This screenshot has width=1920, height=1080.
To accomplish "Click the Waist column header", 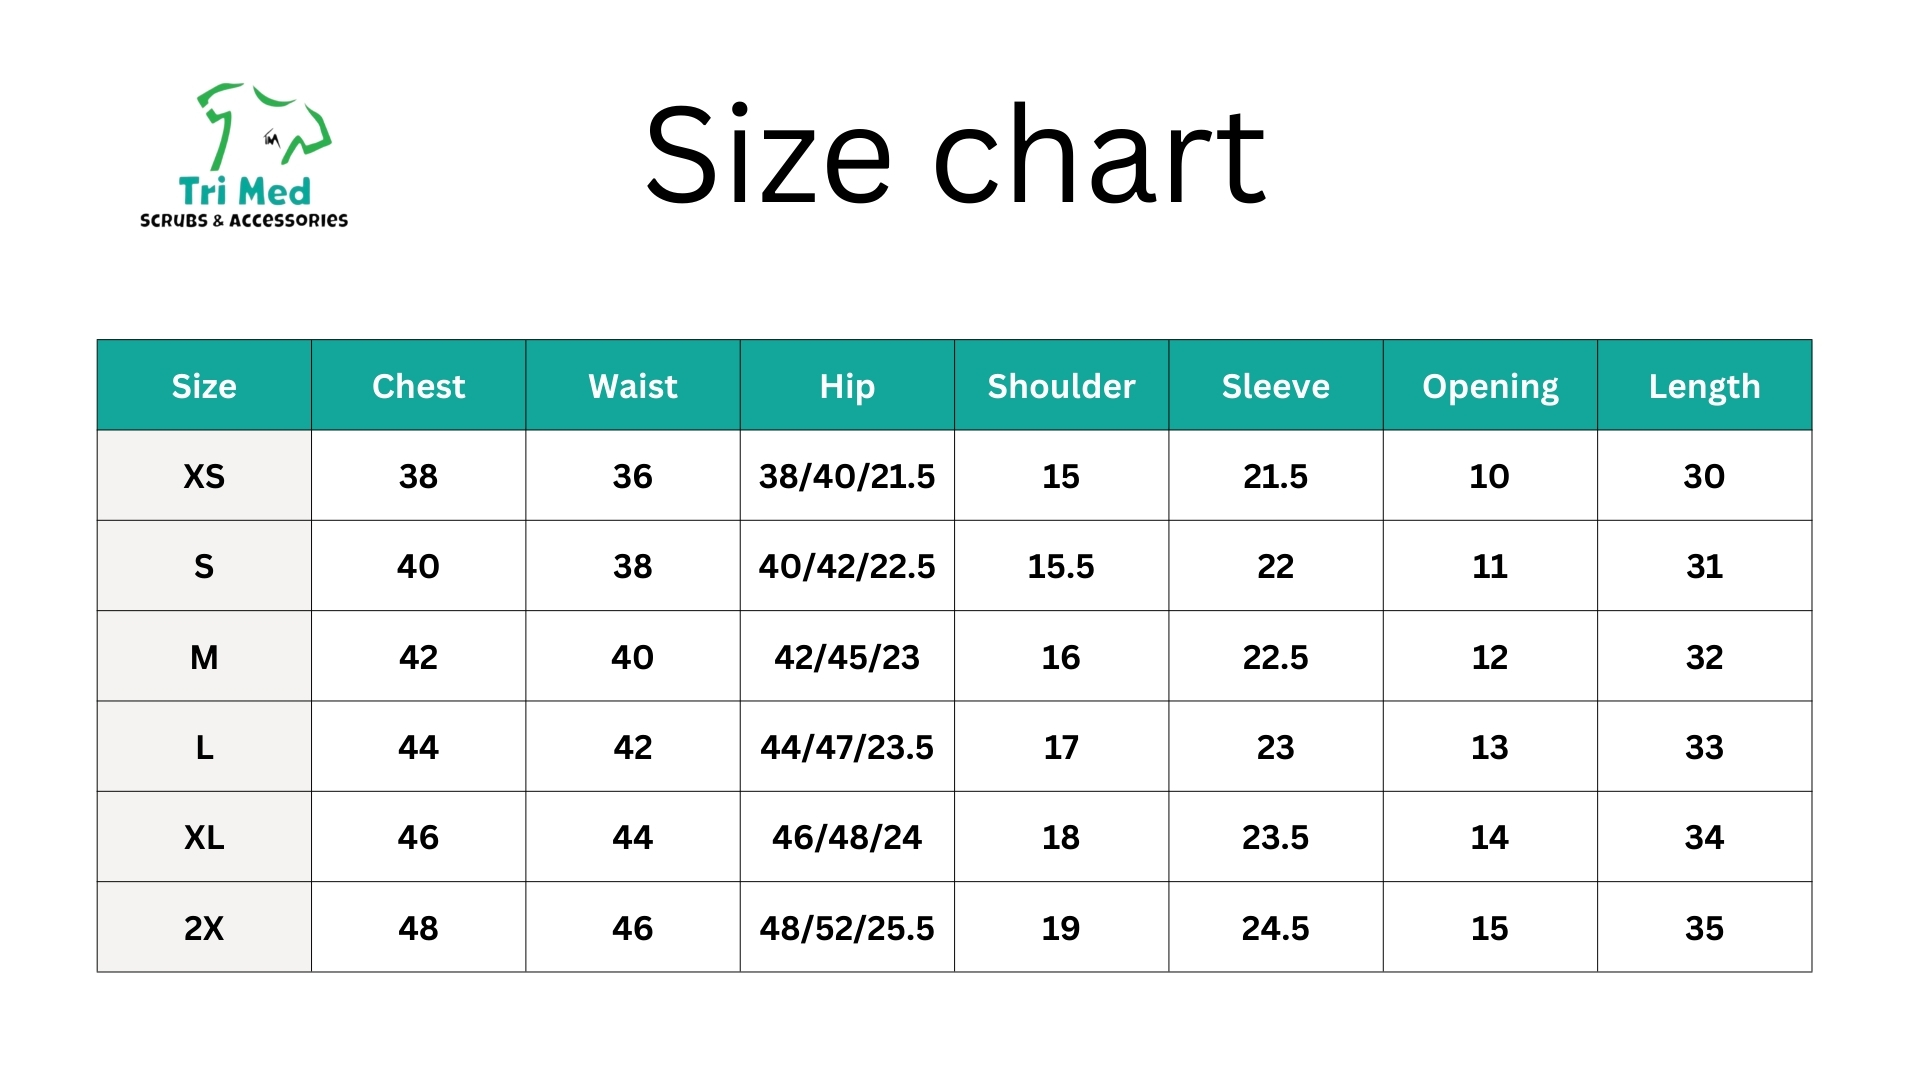I will point(632,386).
